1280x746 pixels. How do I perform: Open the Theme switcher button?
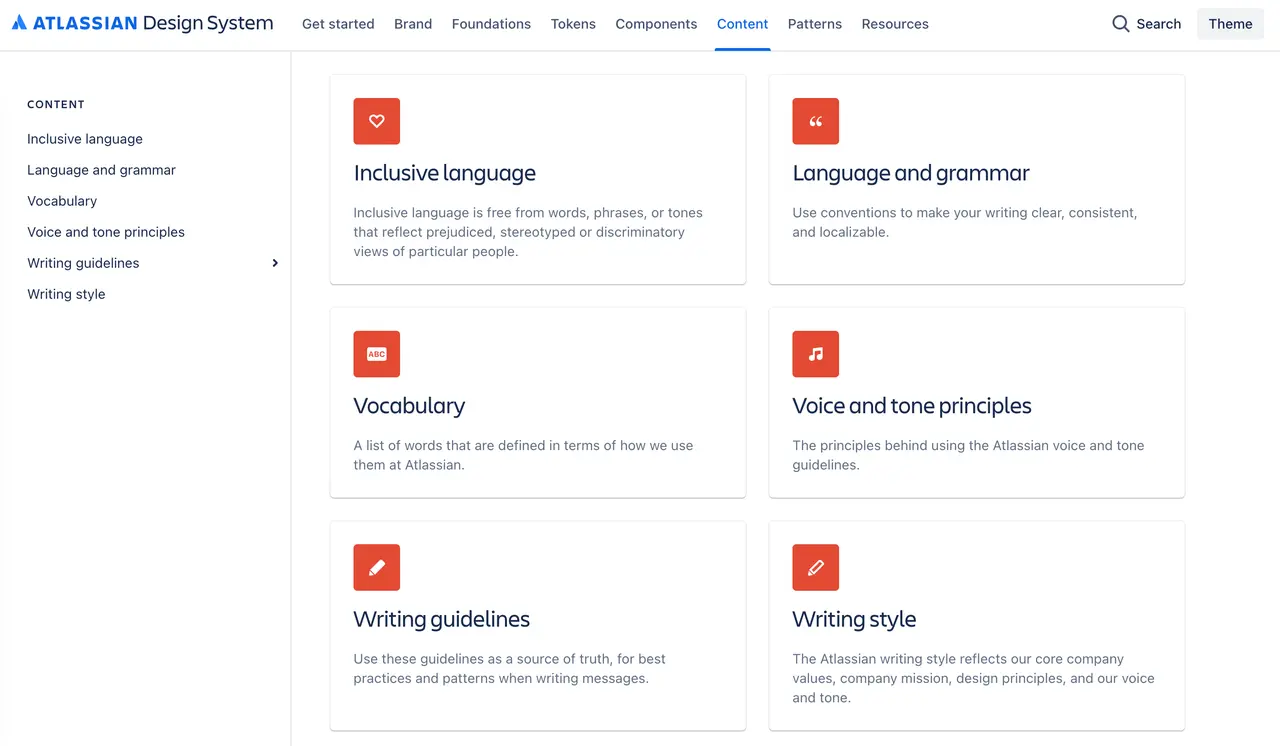click(x=1230, y=24)
